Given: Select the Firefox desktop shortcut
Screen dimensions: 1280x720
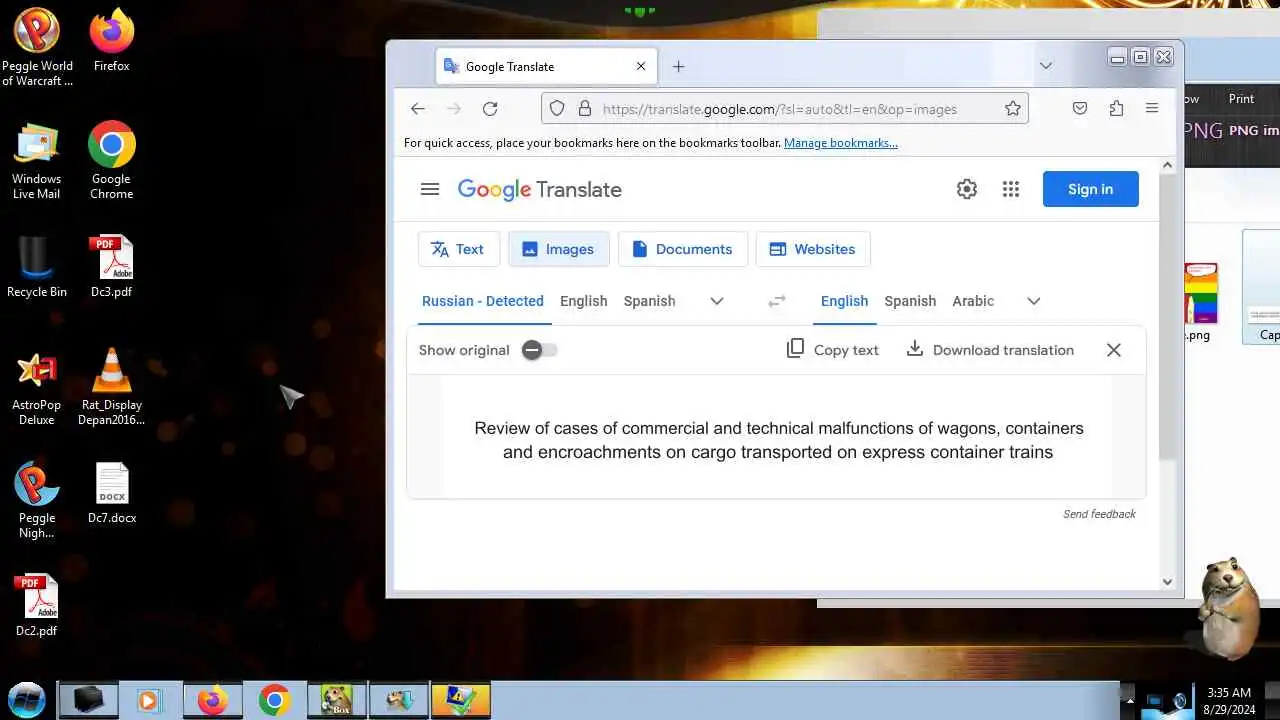Looking at the screenshot, I should [x=111, y=43].
